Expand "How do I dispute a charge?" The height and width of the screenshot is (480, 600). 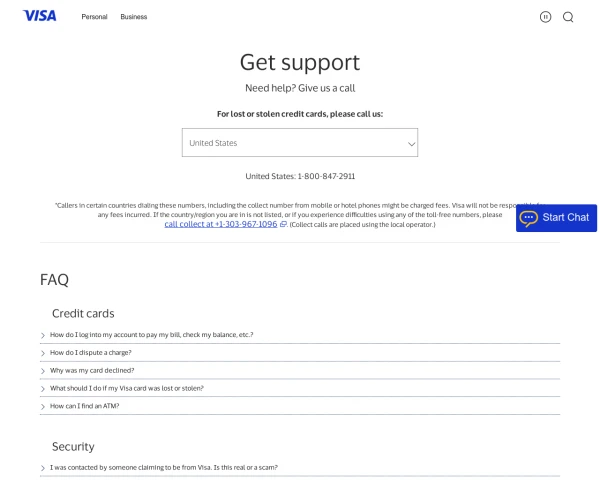tap(300, 353)
